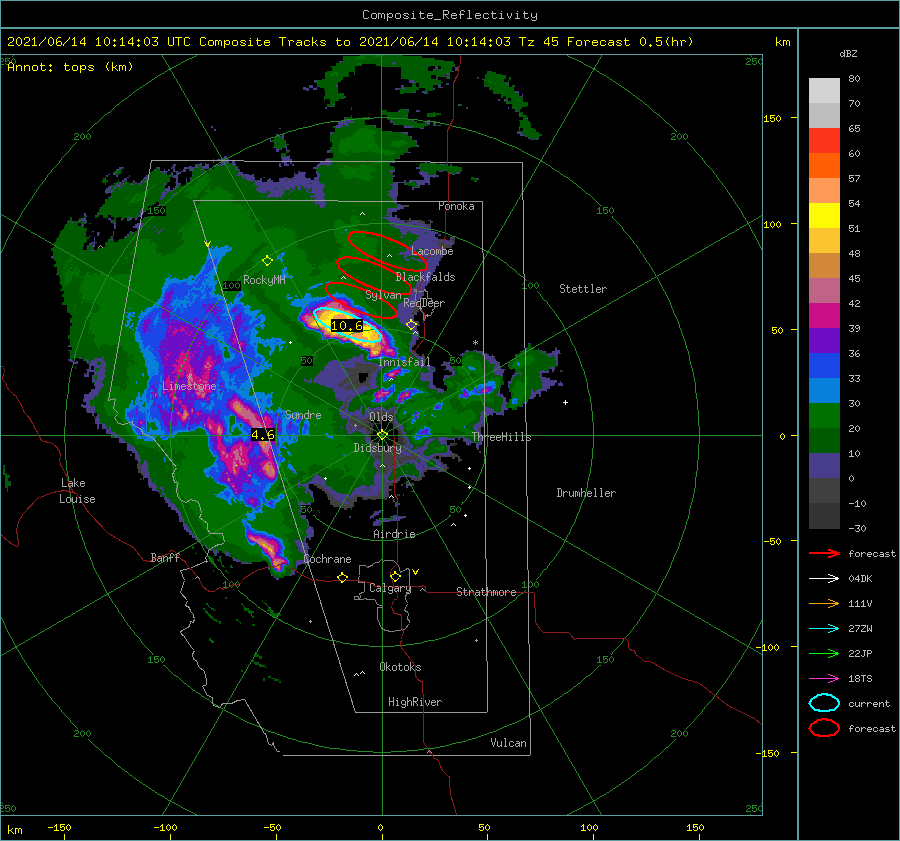Select the white 04DK arrow legend icon

[824, 578]
